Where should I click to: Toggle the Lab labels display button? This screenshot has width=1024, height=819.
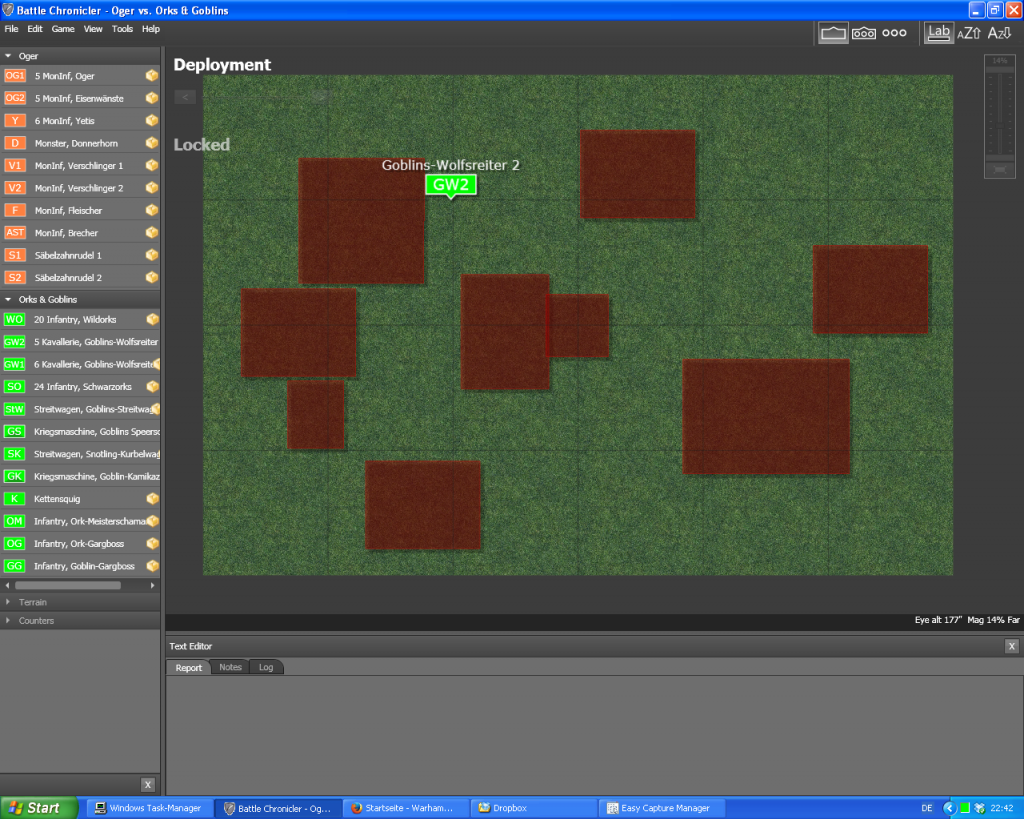938,32
